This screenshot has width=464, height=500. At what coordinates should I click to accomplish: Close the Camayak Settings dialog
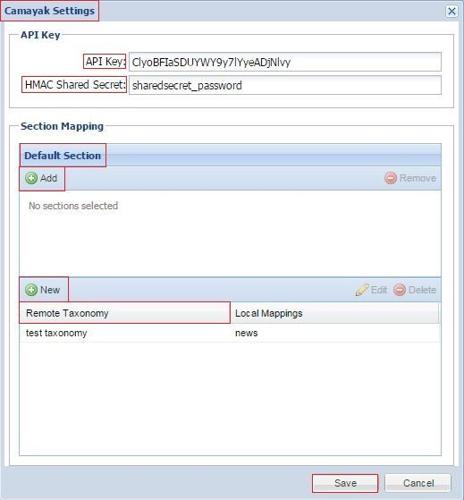point(452,11)
